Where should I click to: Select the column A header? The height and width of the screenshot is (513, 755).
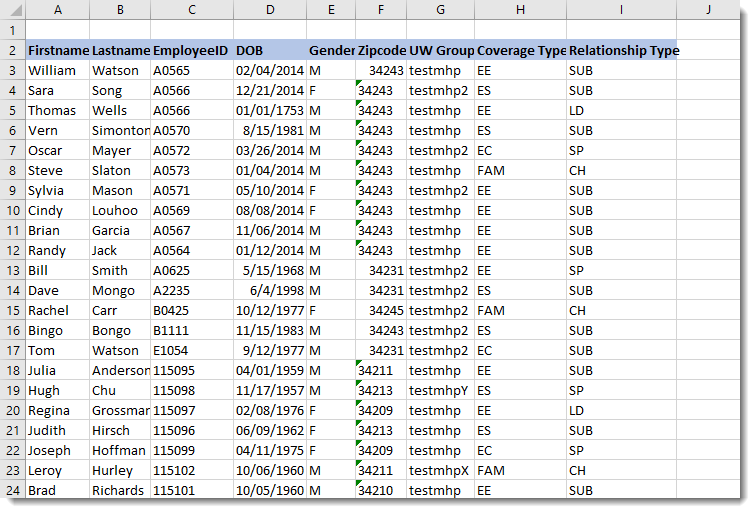pos(57,11)
